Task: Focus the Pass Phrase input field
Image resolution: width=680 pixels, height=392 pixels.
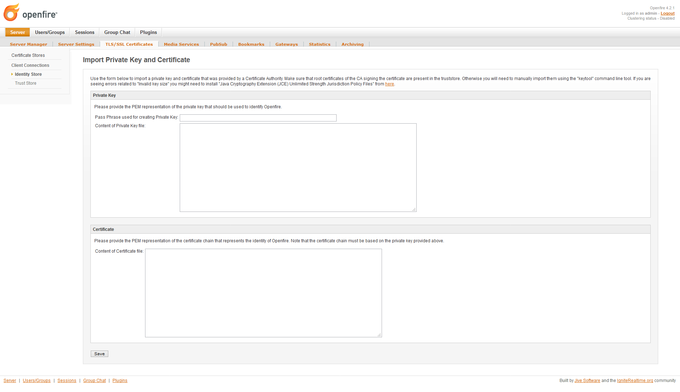Action: pos(258,118)
